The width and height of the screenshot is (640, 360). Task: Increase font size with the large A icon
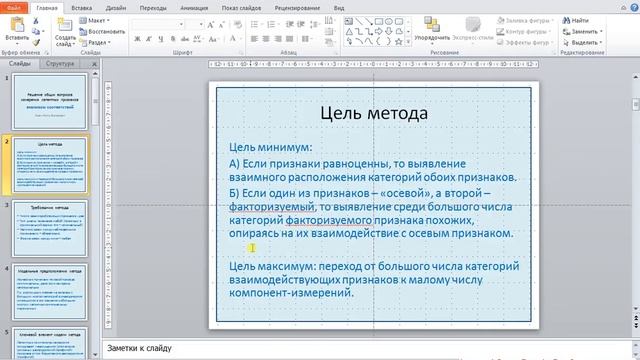pyautogui.click(x=210, y=25)
